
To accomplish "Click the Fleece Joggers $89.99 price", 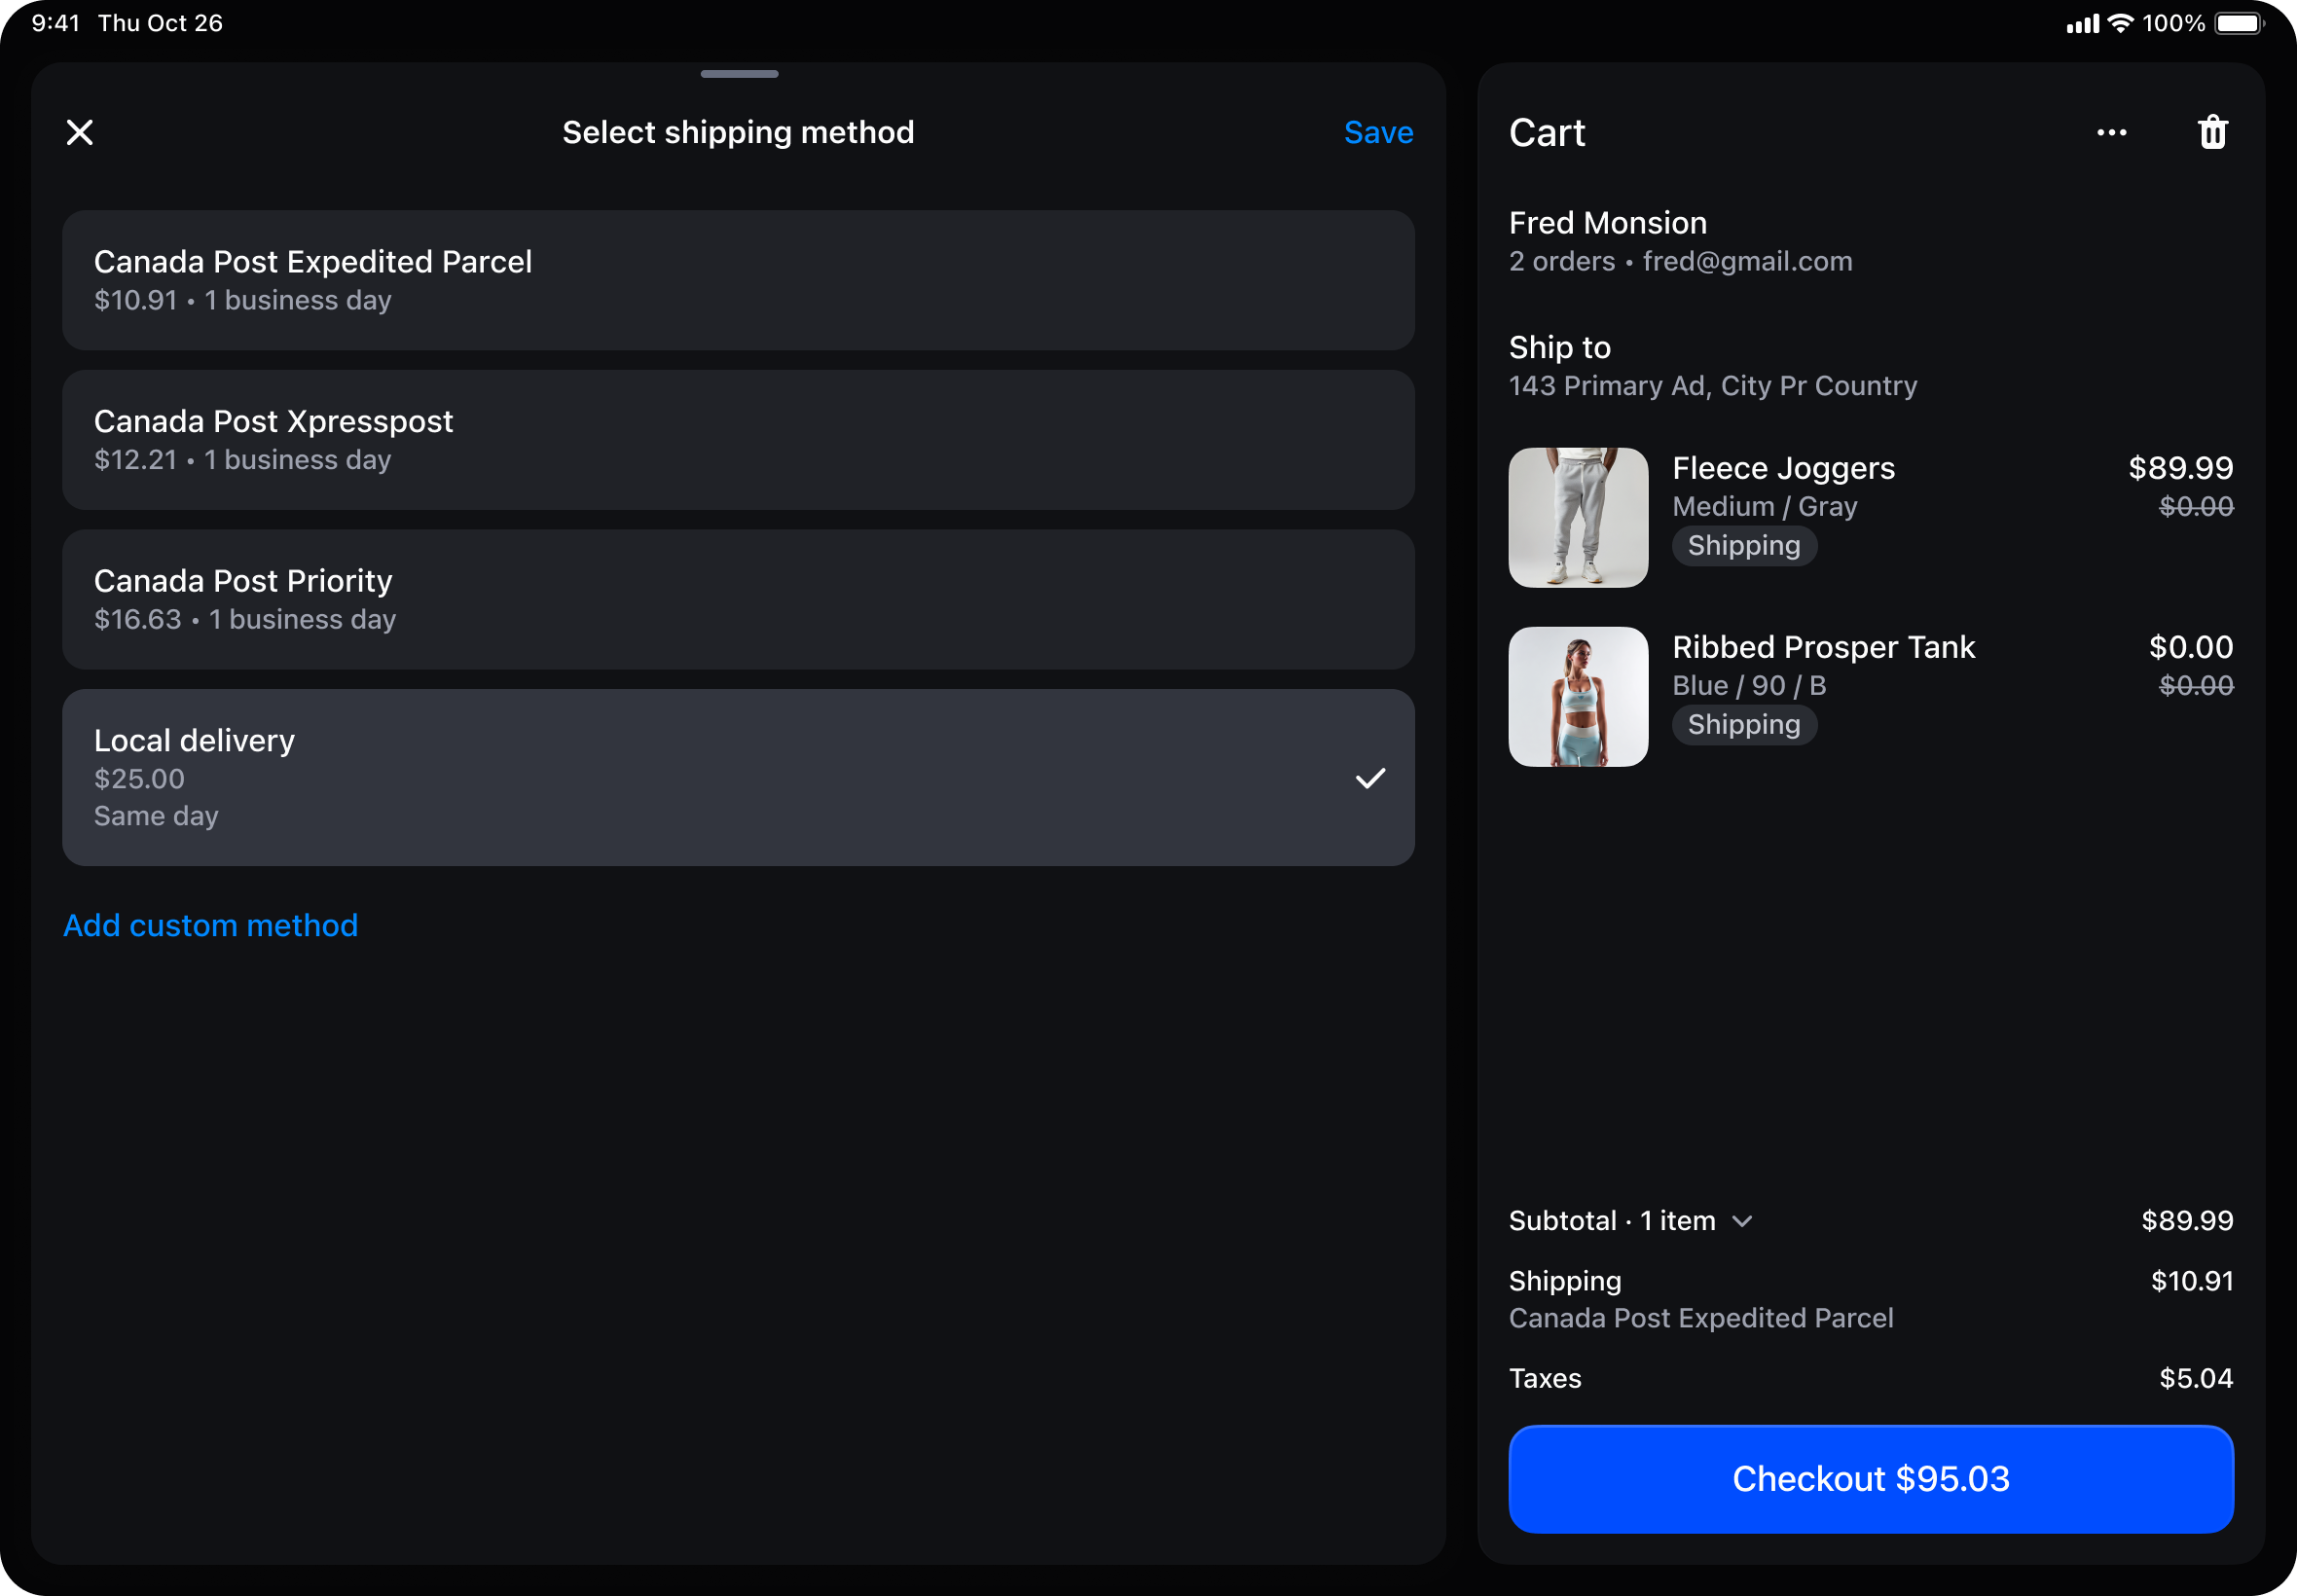I will click(2180, 467).
